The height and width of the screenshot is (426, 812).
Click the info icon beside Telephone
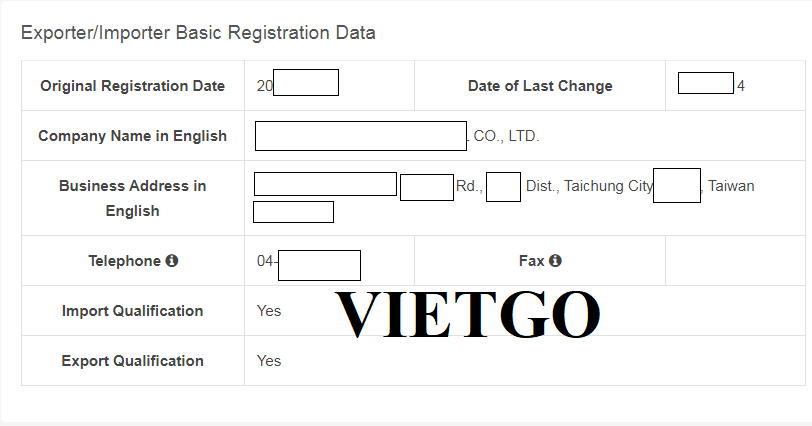click(x=172, y=261)
